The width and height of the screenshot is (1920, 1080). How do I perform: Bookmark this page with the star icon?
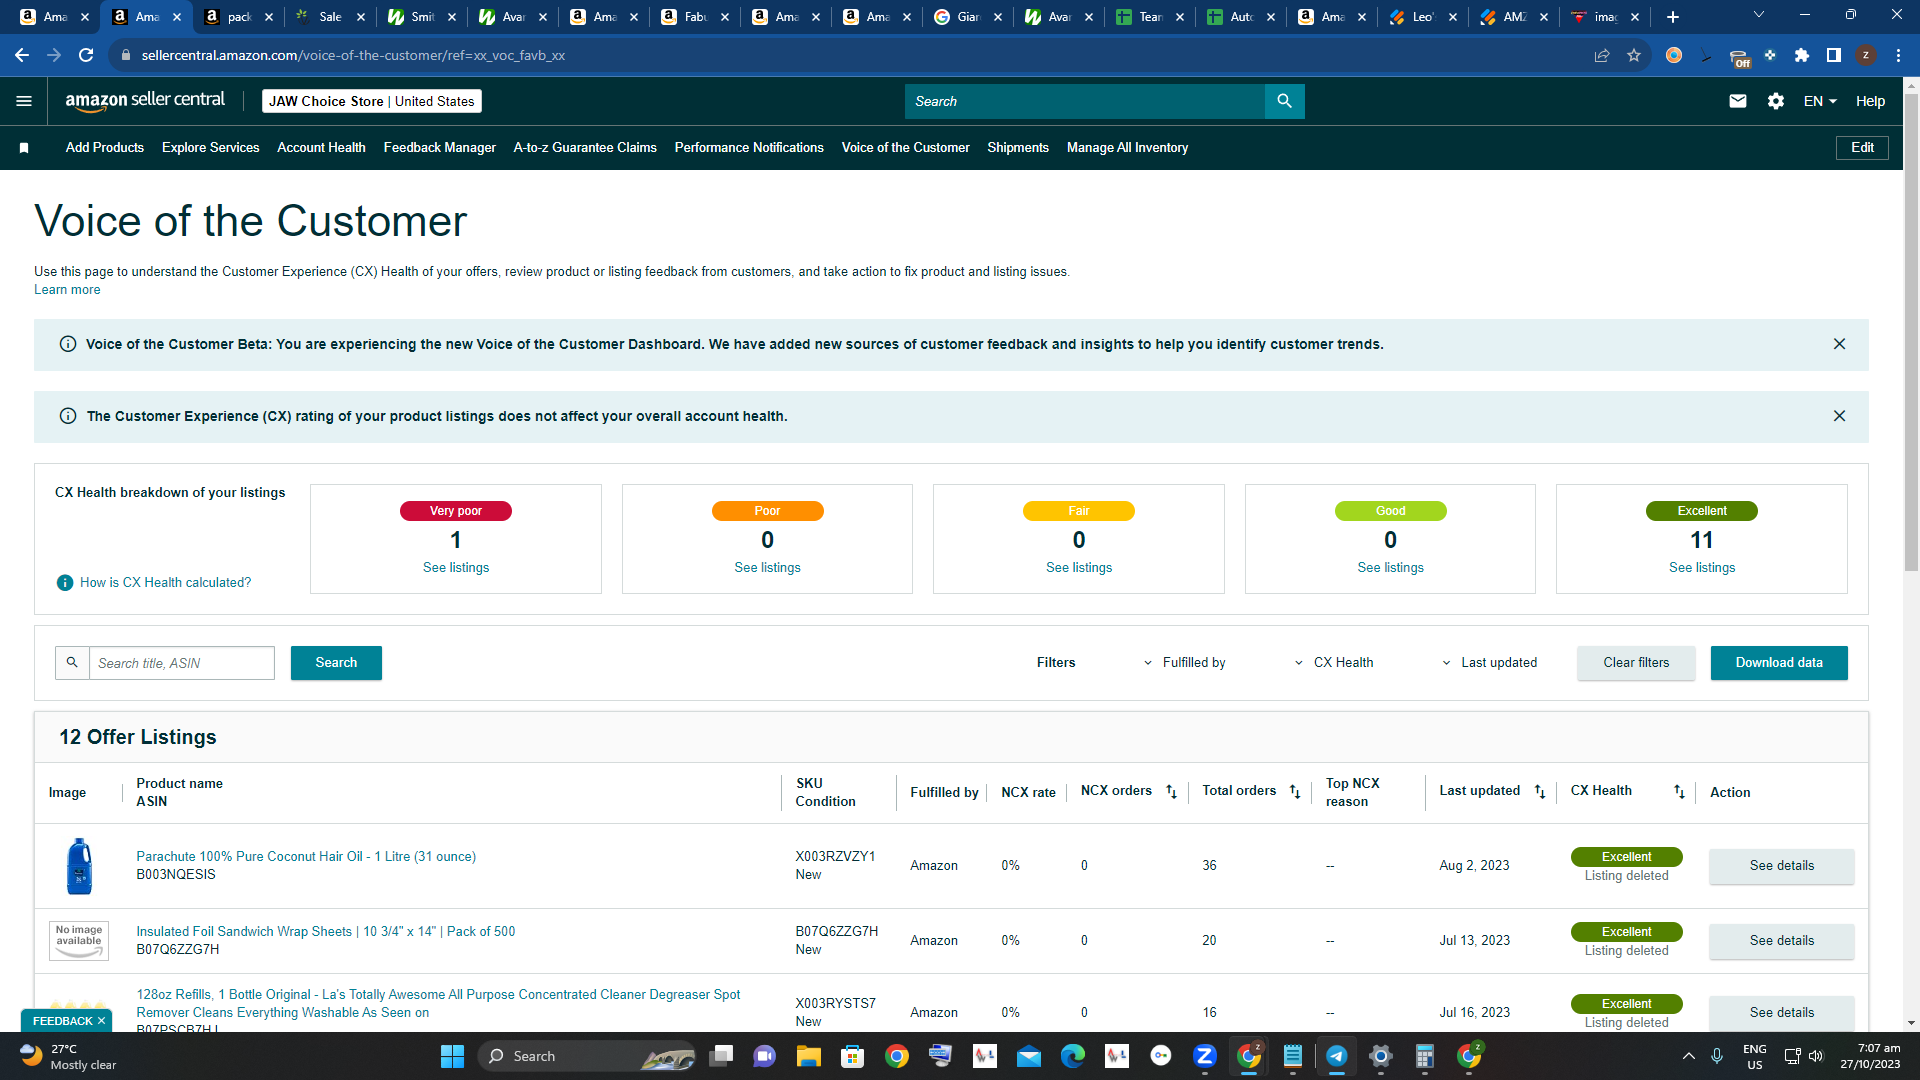pyautogui.click(x=1634, y=56)
